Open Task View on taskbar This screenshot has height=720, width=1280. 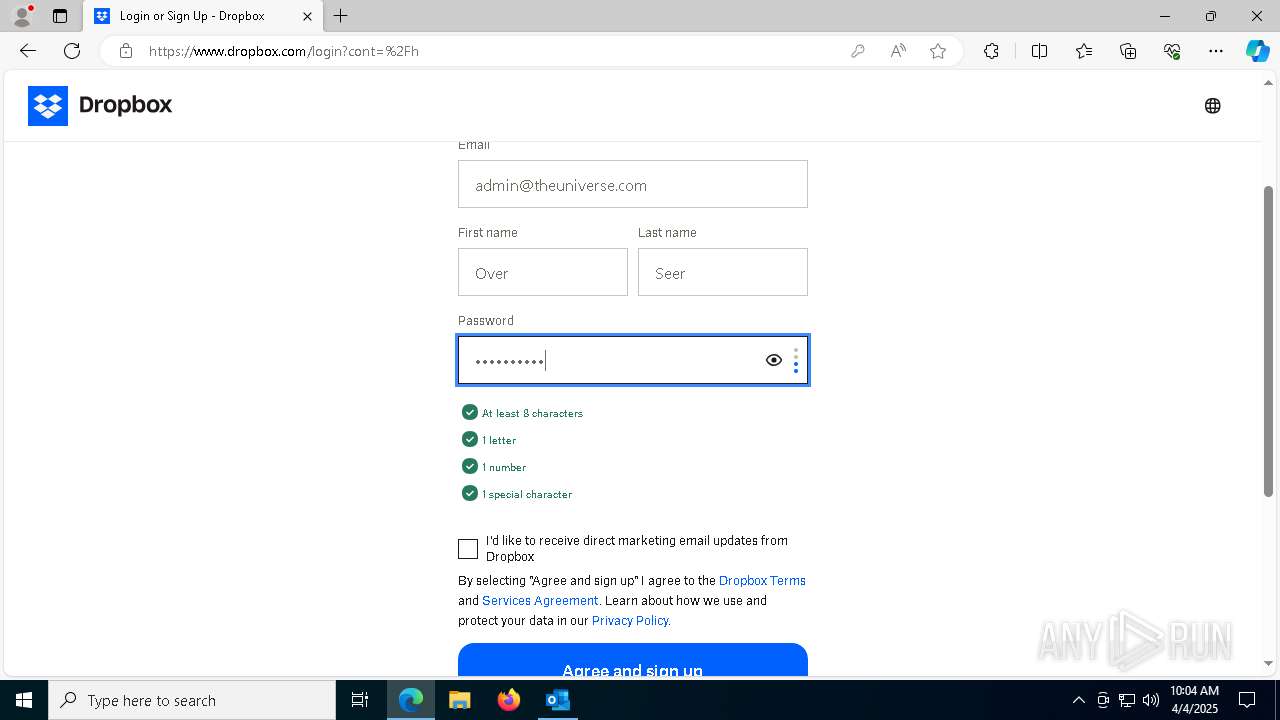click(360, 700)
